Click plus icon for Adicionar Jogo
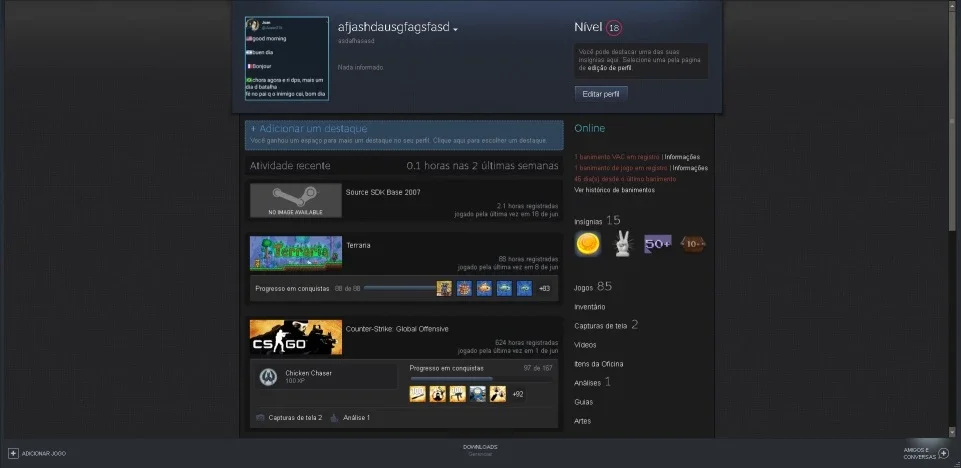Screen dimensions: 961x468 (13, 453)
